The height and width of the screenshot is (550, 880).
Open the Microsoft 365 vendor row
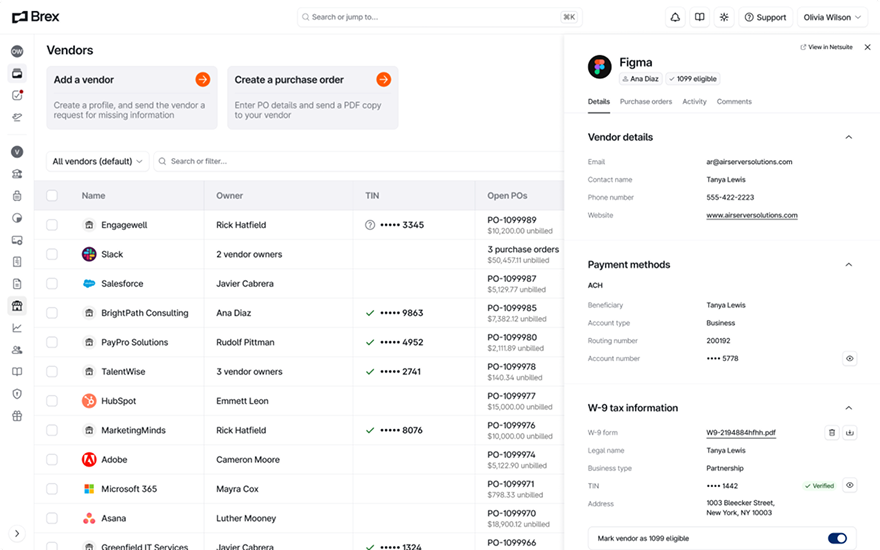[x=129, y=489]
